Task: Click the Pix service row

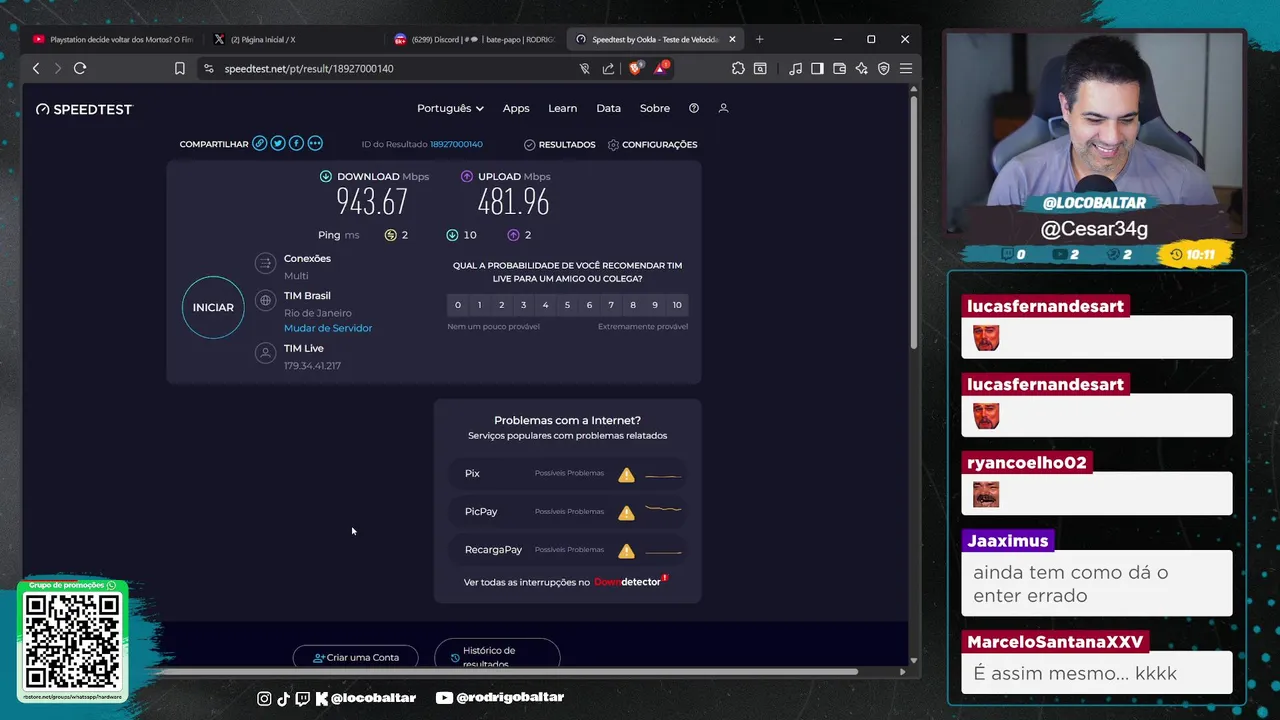Action: [568, 474]
